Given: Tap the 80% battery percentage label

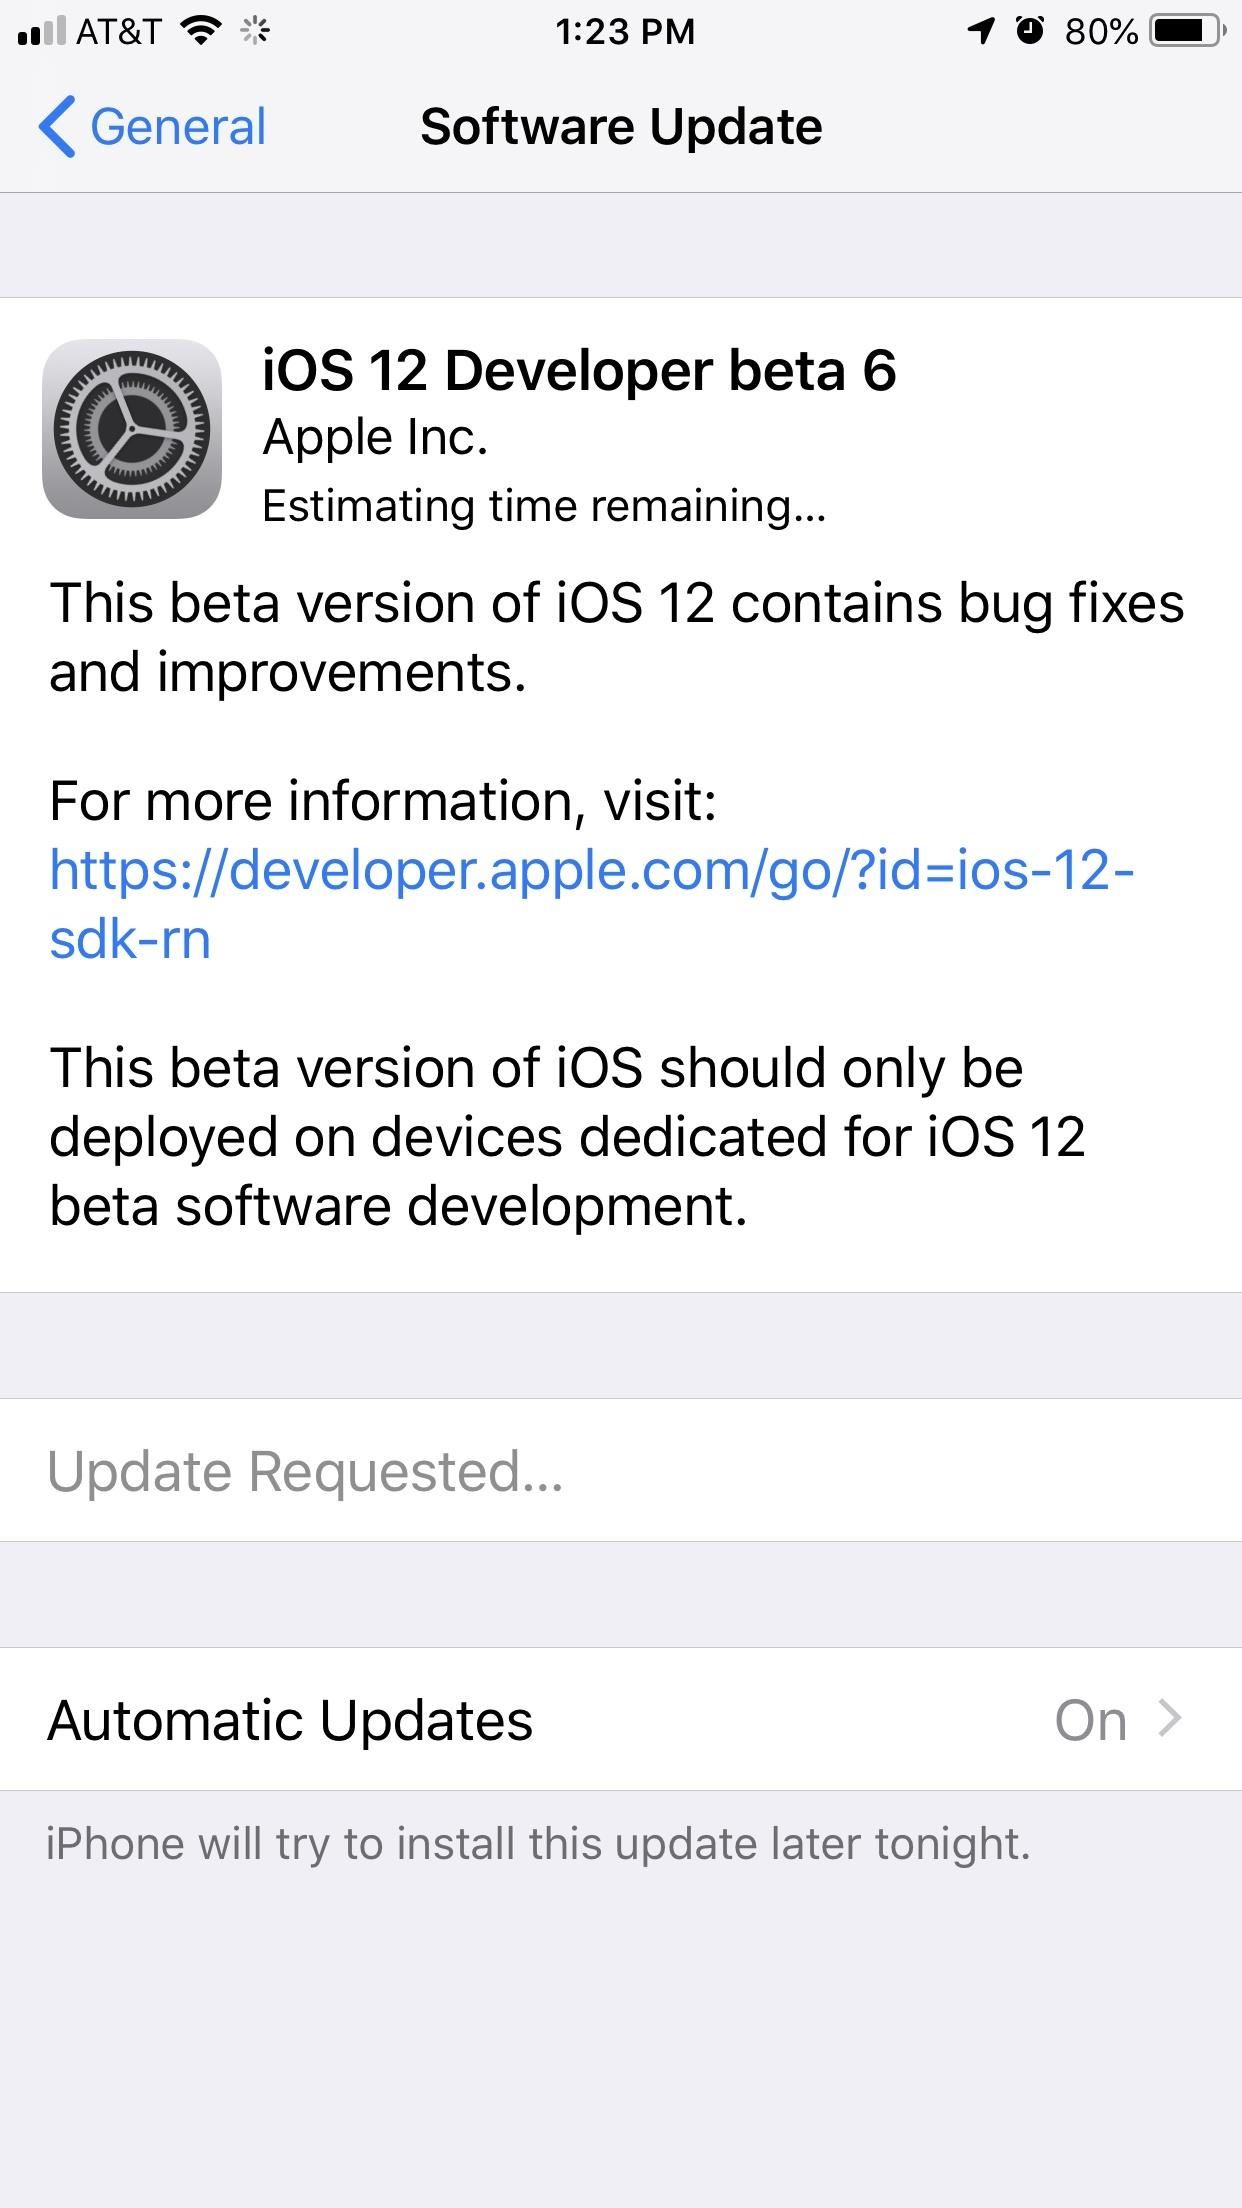Looking at the screenshot, I should coord(1101,31).
